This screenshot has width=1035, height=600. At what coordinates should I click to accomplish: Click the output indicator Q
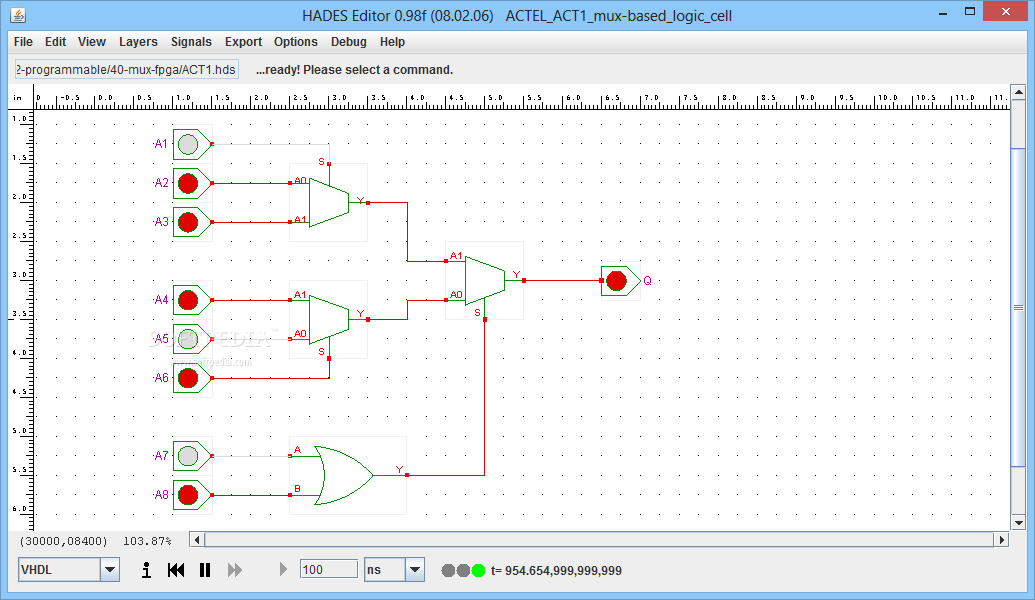618,281
